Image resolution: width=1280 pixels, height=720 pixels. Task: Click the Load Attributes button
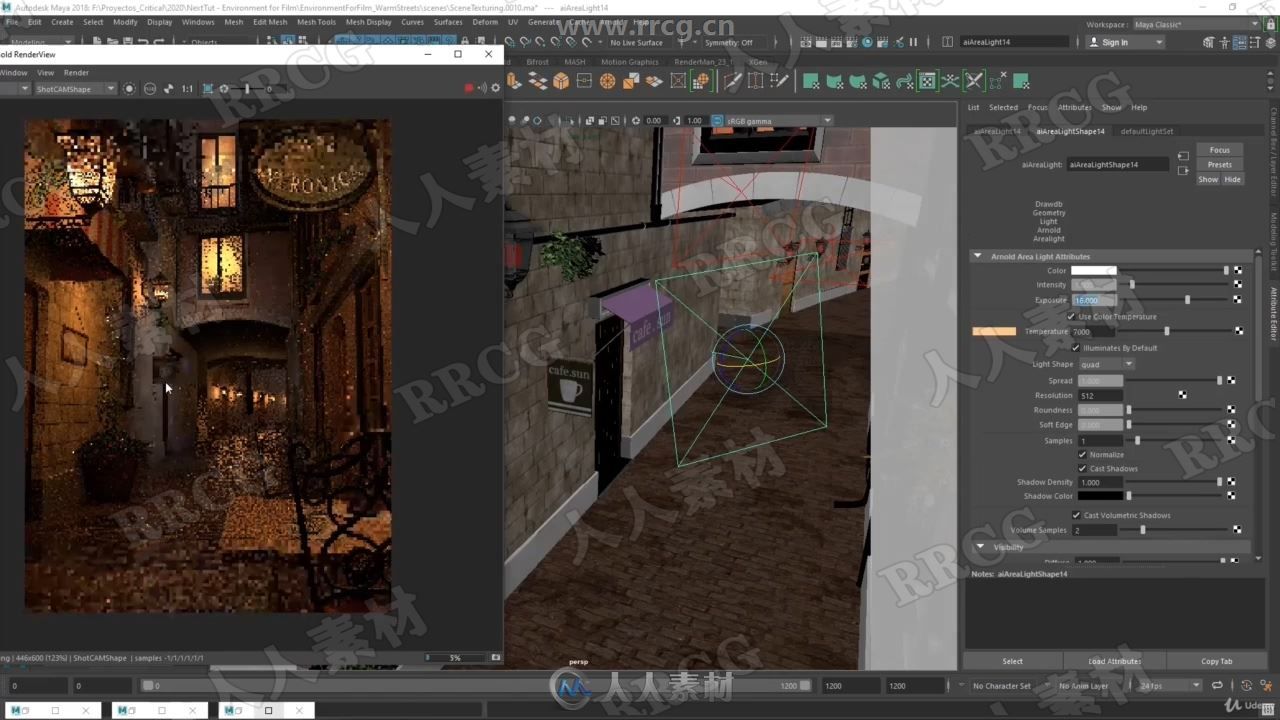[x=1115, y=661]
